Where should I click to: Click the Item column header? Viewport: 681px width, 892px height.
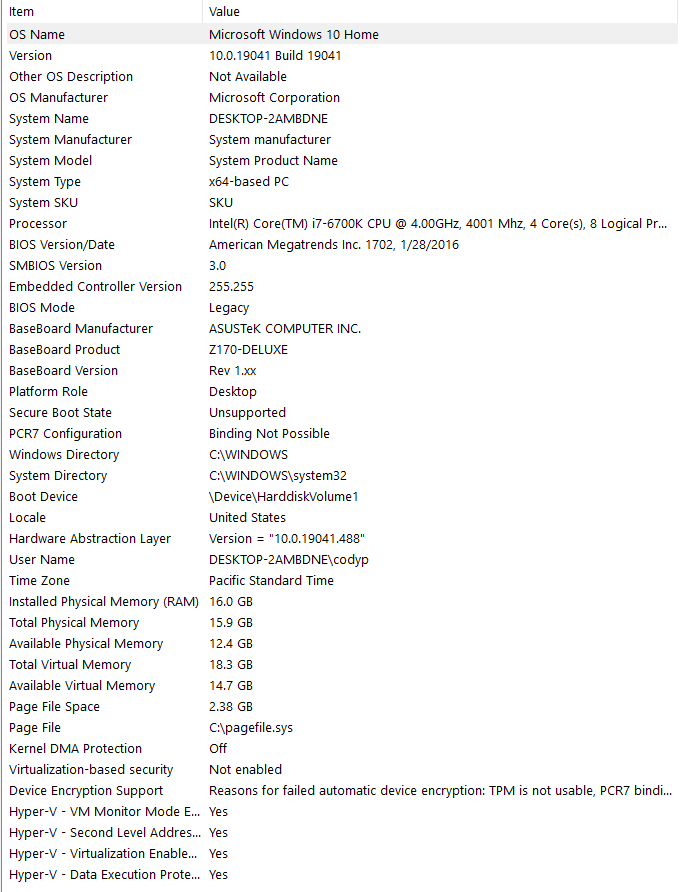click(x=22, y=11)
